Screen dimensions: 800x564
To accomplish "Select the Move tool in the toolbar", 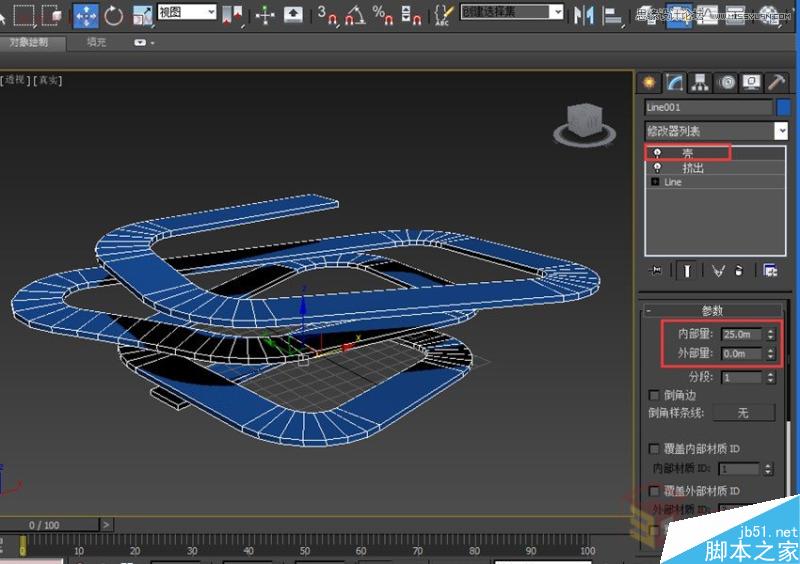I will click(x=86, y=15).
